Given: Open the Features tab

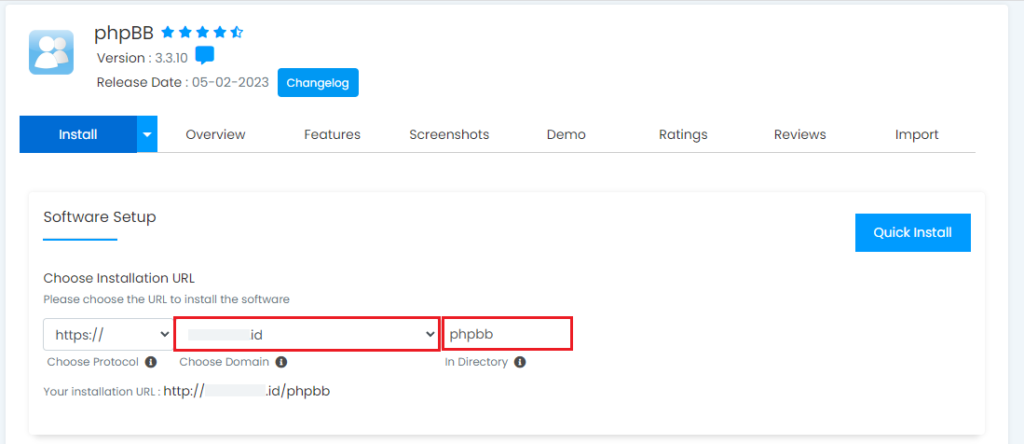Looking at the screenshot, I should pos(332,135).
